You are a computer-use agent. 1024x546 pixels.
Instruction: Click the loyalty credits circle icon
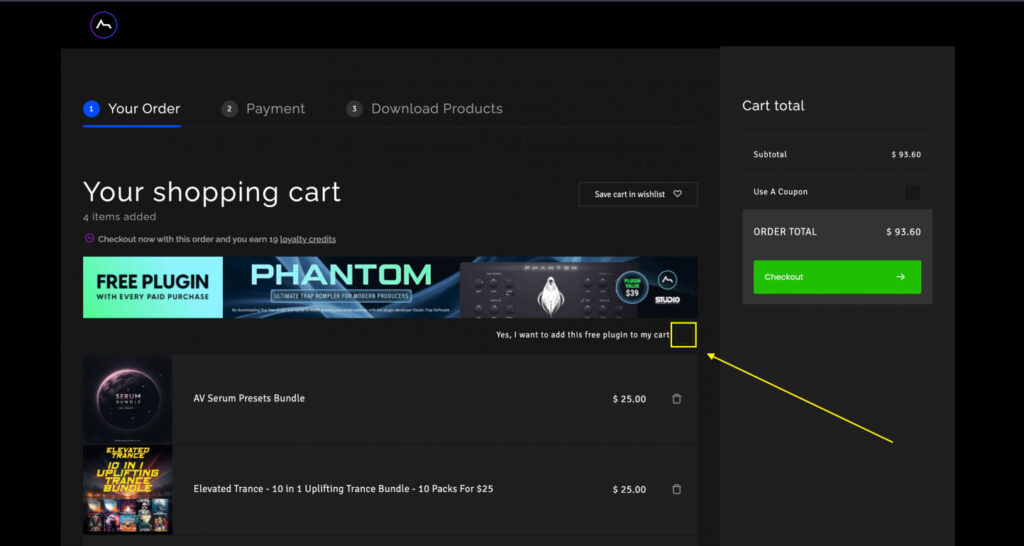90,238
